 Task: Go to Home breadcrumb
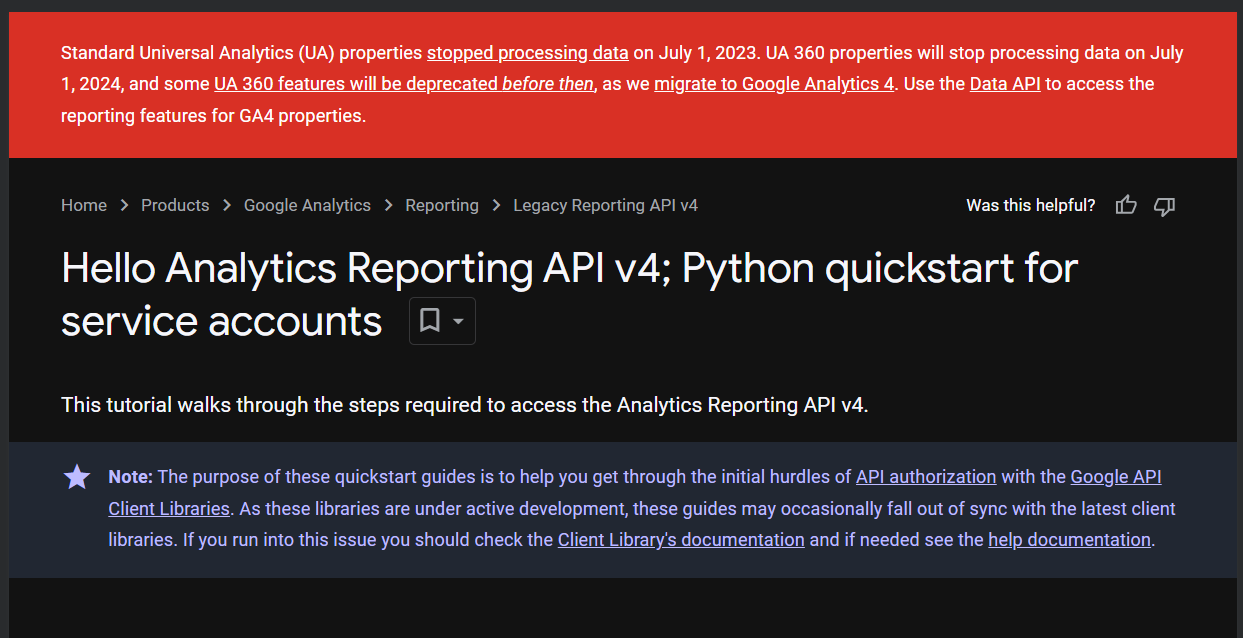pyautogui.click(x=84, y=205)
